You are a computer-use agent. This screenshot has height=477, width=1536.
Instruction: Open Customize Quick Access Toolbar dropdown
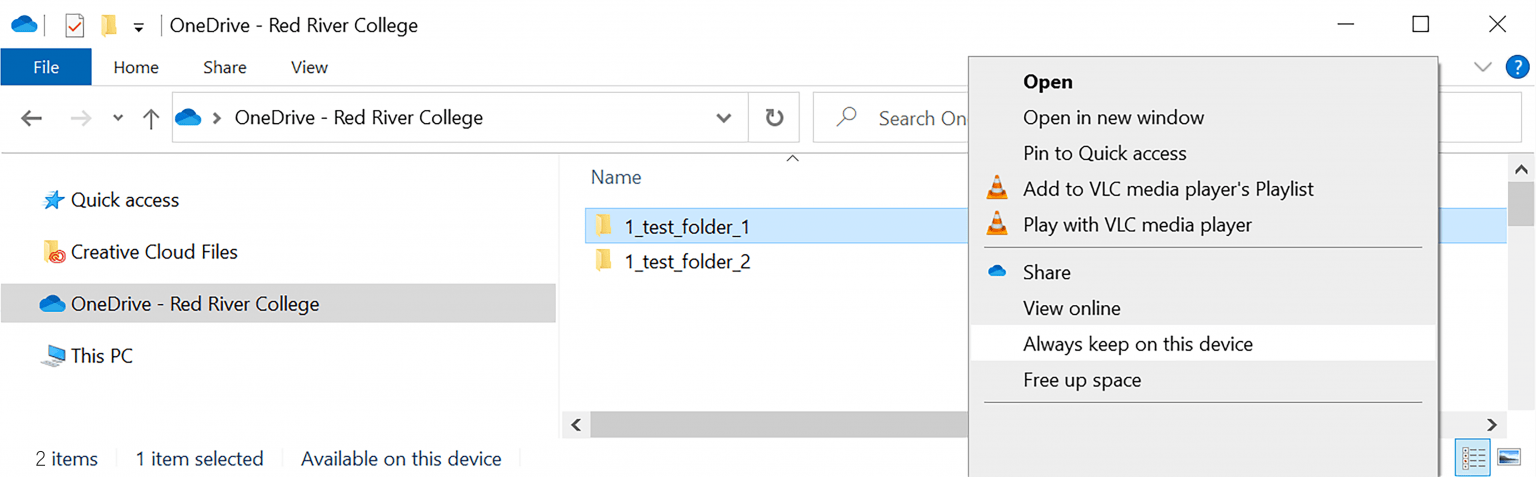click(x=139, y=26)
